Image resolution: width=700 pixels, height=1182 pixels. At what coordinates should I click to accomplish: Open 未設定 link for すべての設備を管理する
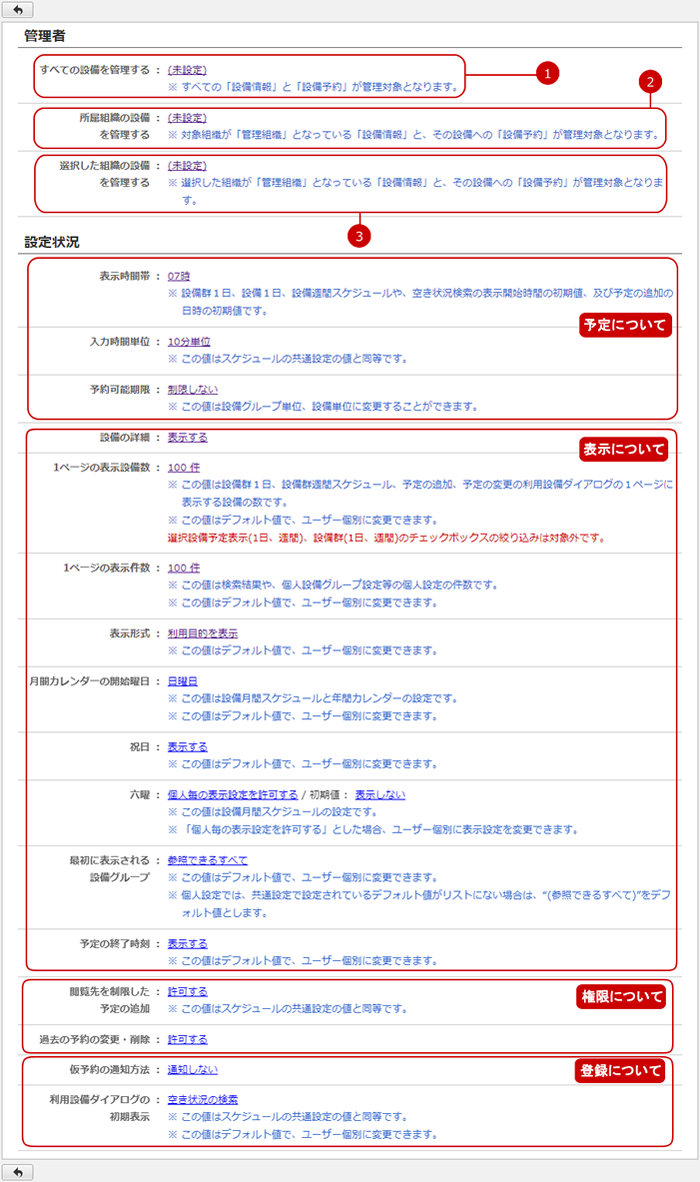tap(187, 70)
